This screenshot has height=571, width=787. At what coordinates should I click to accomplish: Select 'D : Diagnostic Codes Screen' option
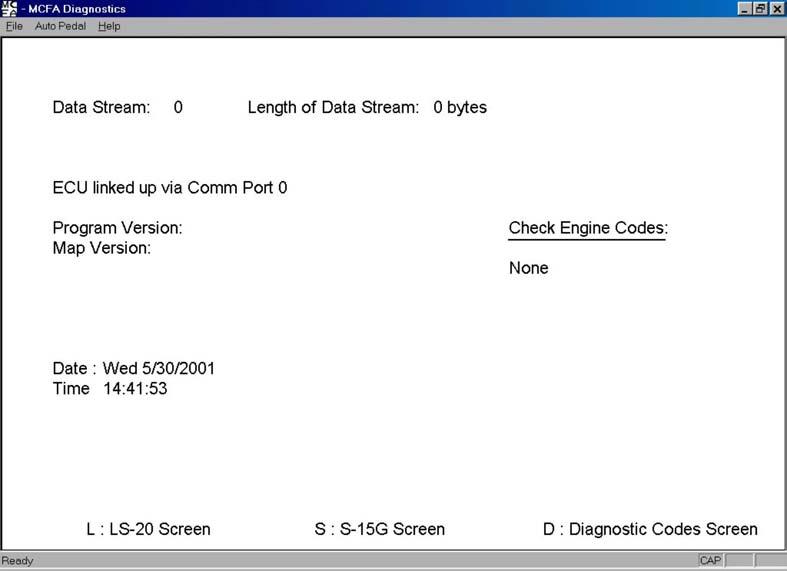650,529
